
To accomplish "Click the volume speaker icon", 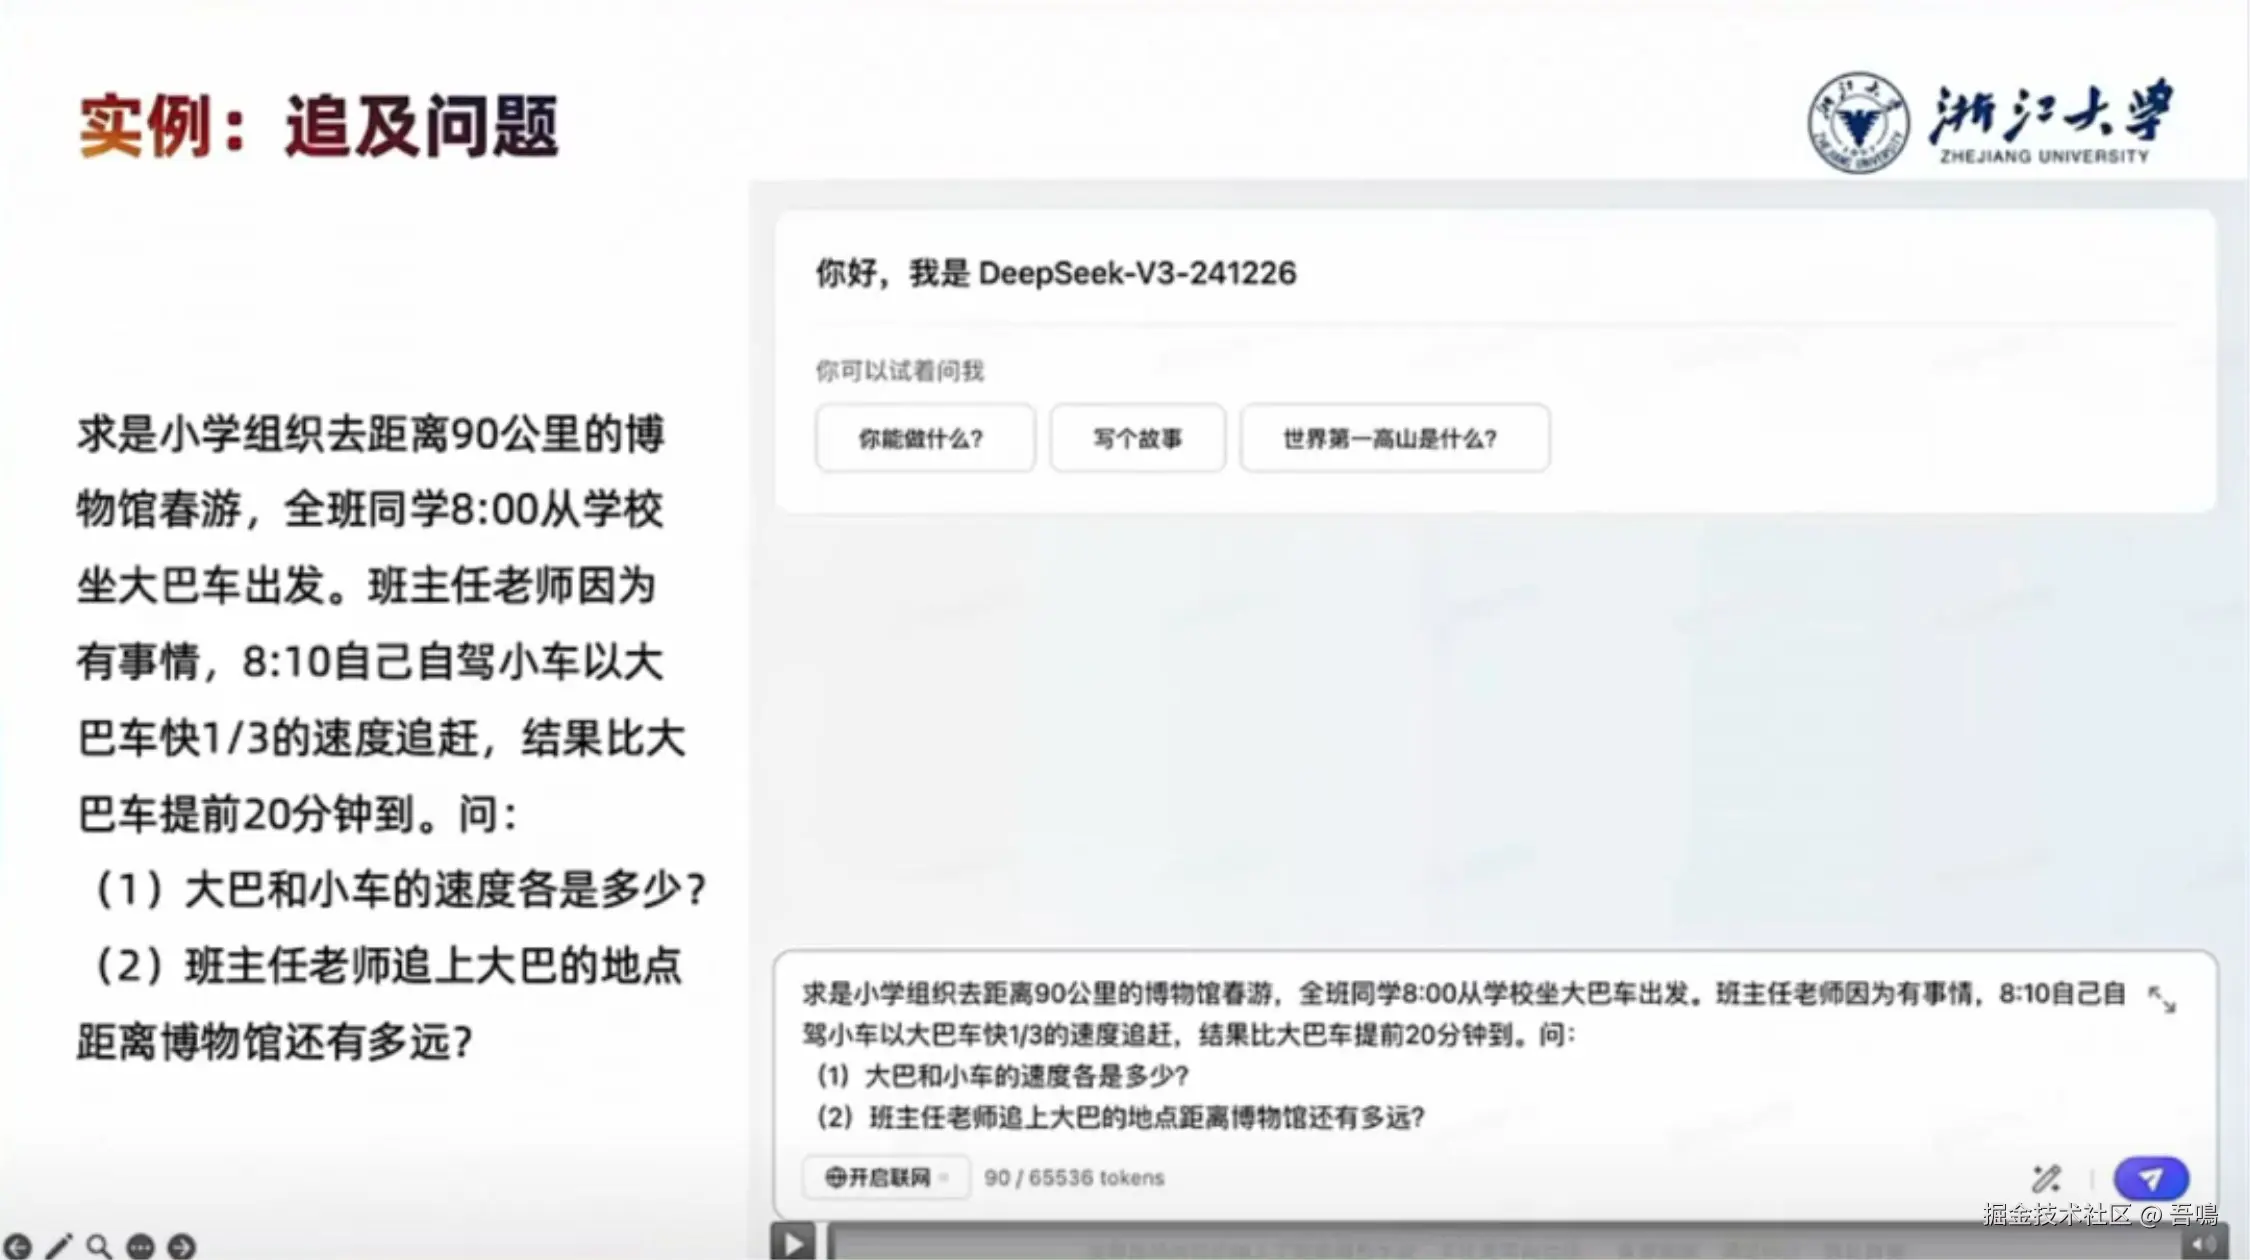I will coord(2204,1244).
